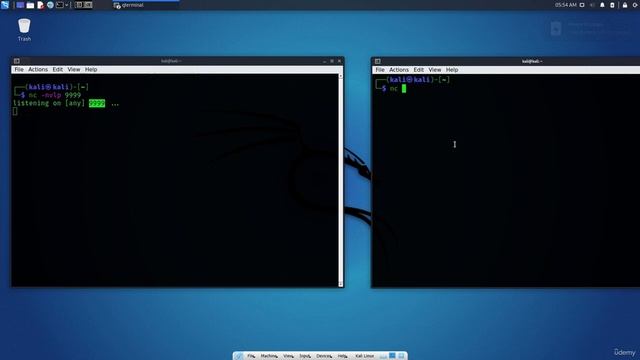The width and height of the screenshot is (640, 360).
Task: Click the logout power icon at far right
Action: click(x=635, y=5)
